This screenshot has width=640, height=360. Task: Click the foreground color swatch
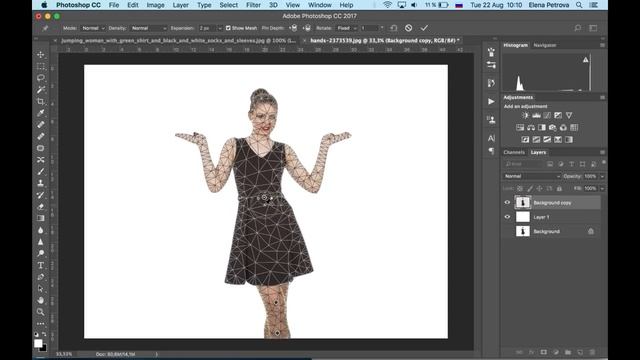coord(38,343)
